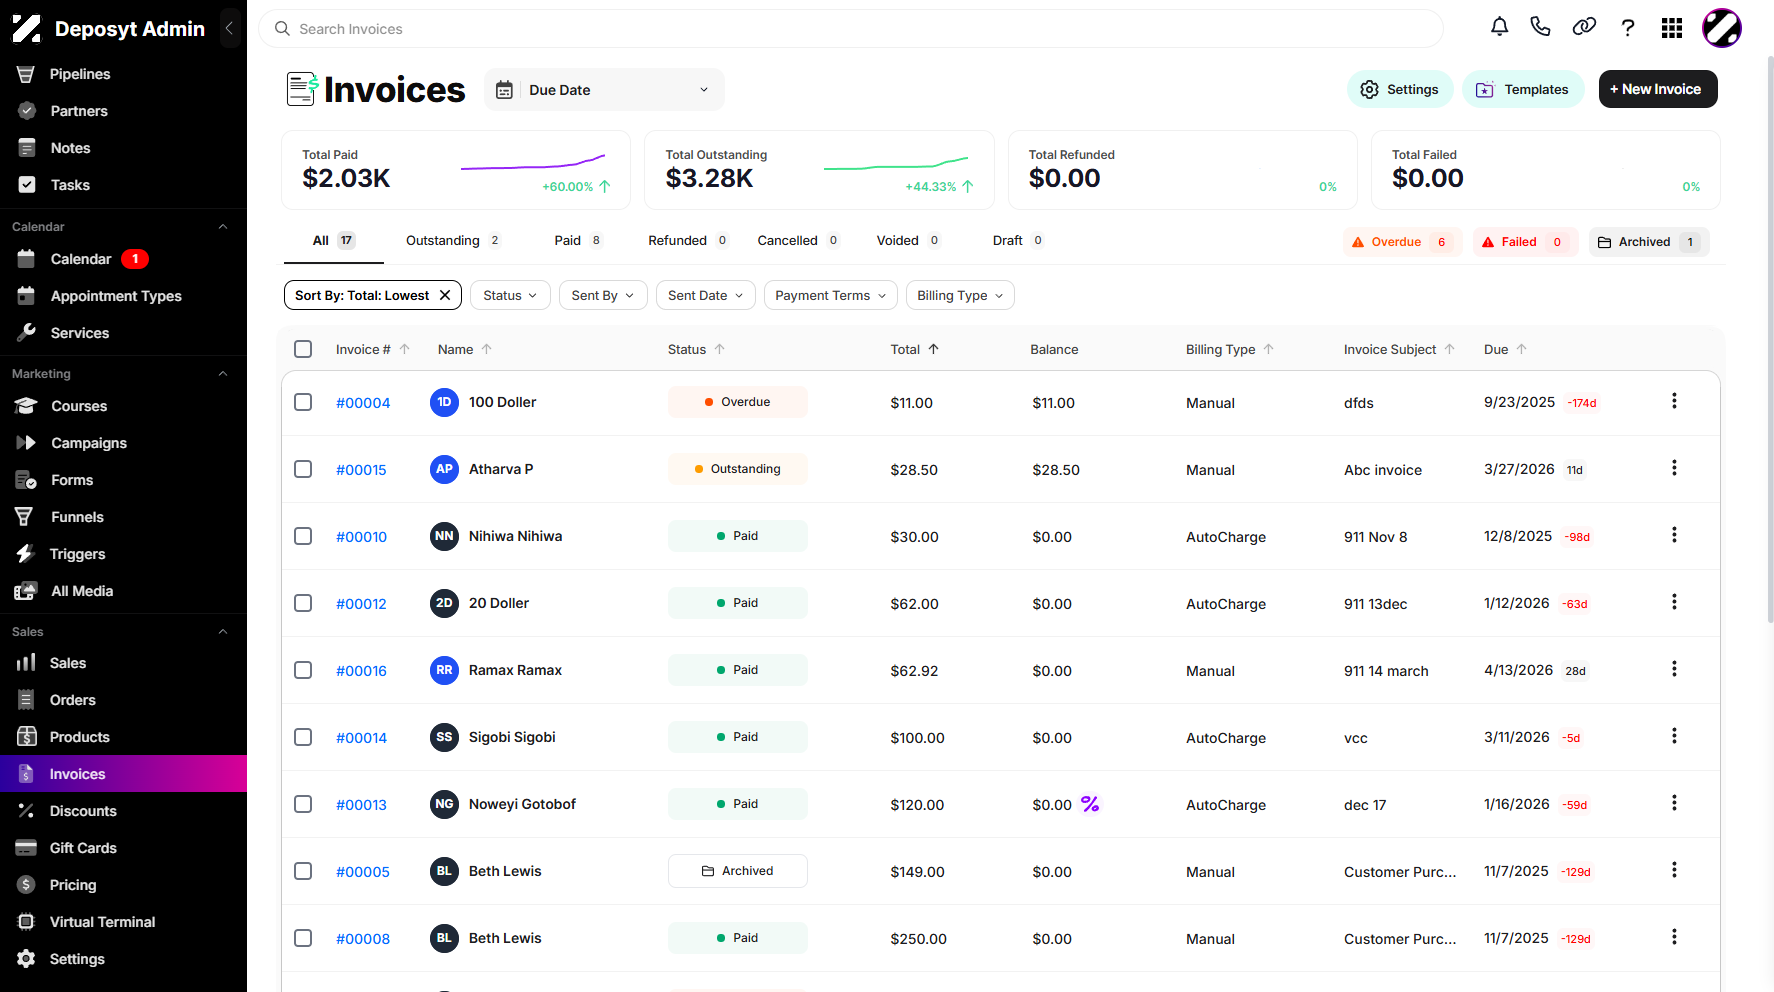Open the Due Date dropdown

click(604, 90)
